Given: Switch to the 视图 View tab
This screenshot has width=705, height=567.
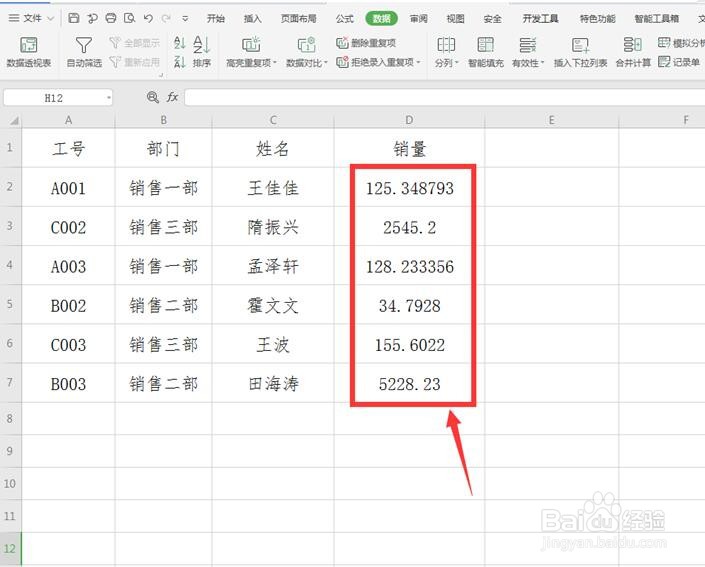Looking at the screenshot, I should click(455, 18).
